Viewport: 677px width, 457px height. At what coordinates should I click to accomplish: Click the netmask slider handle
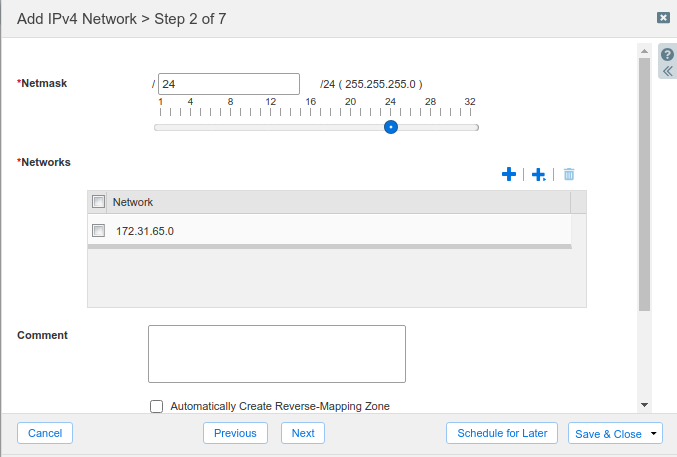pos(391,127)
